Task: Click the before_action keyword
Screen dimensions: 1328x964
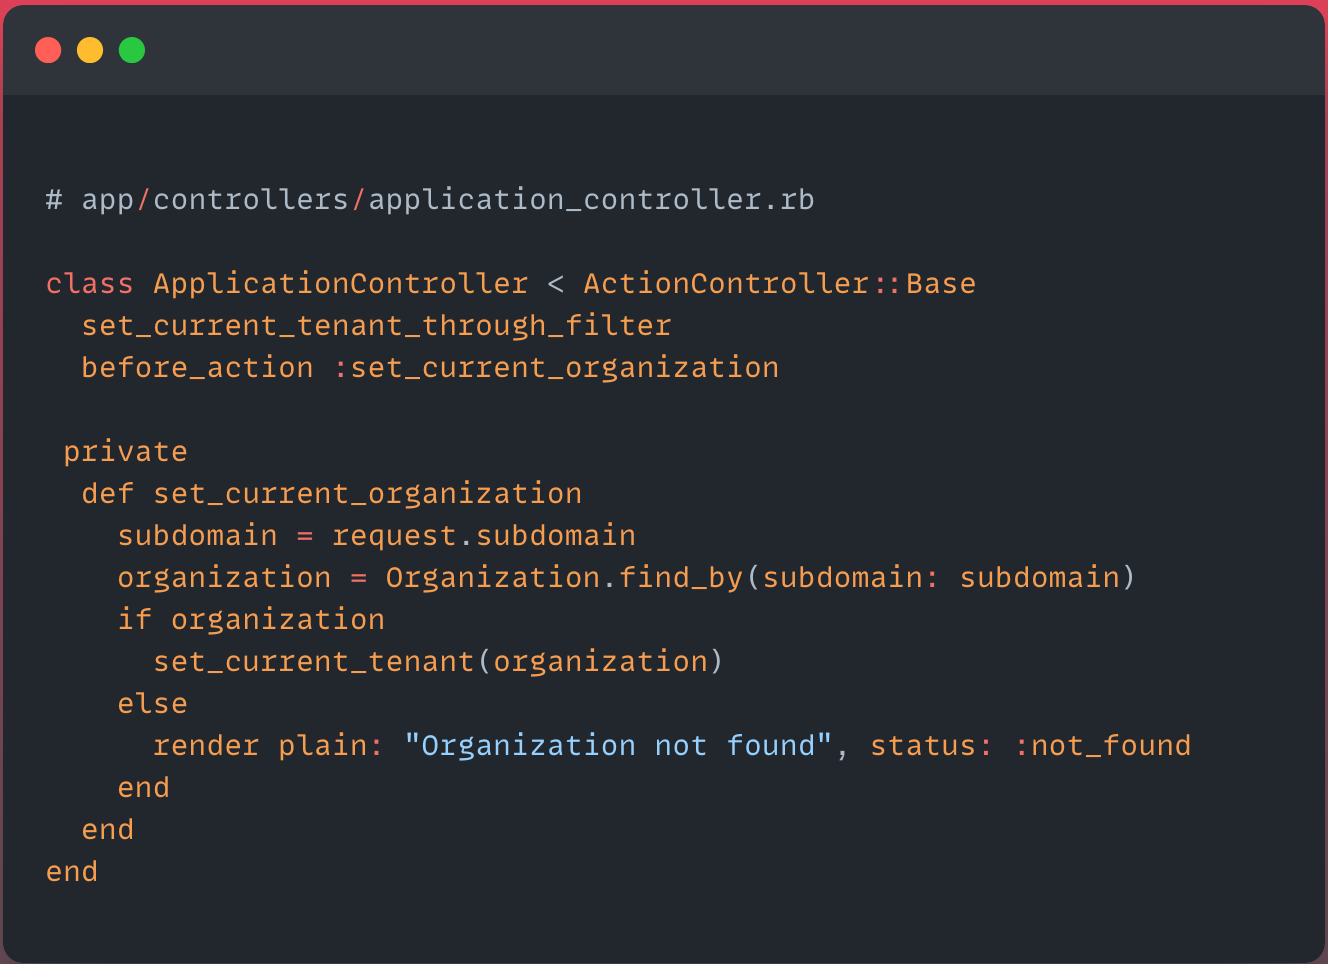Action: (x=197, y=368)
